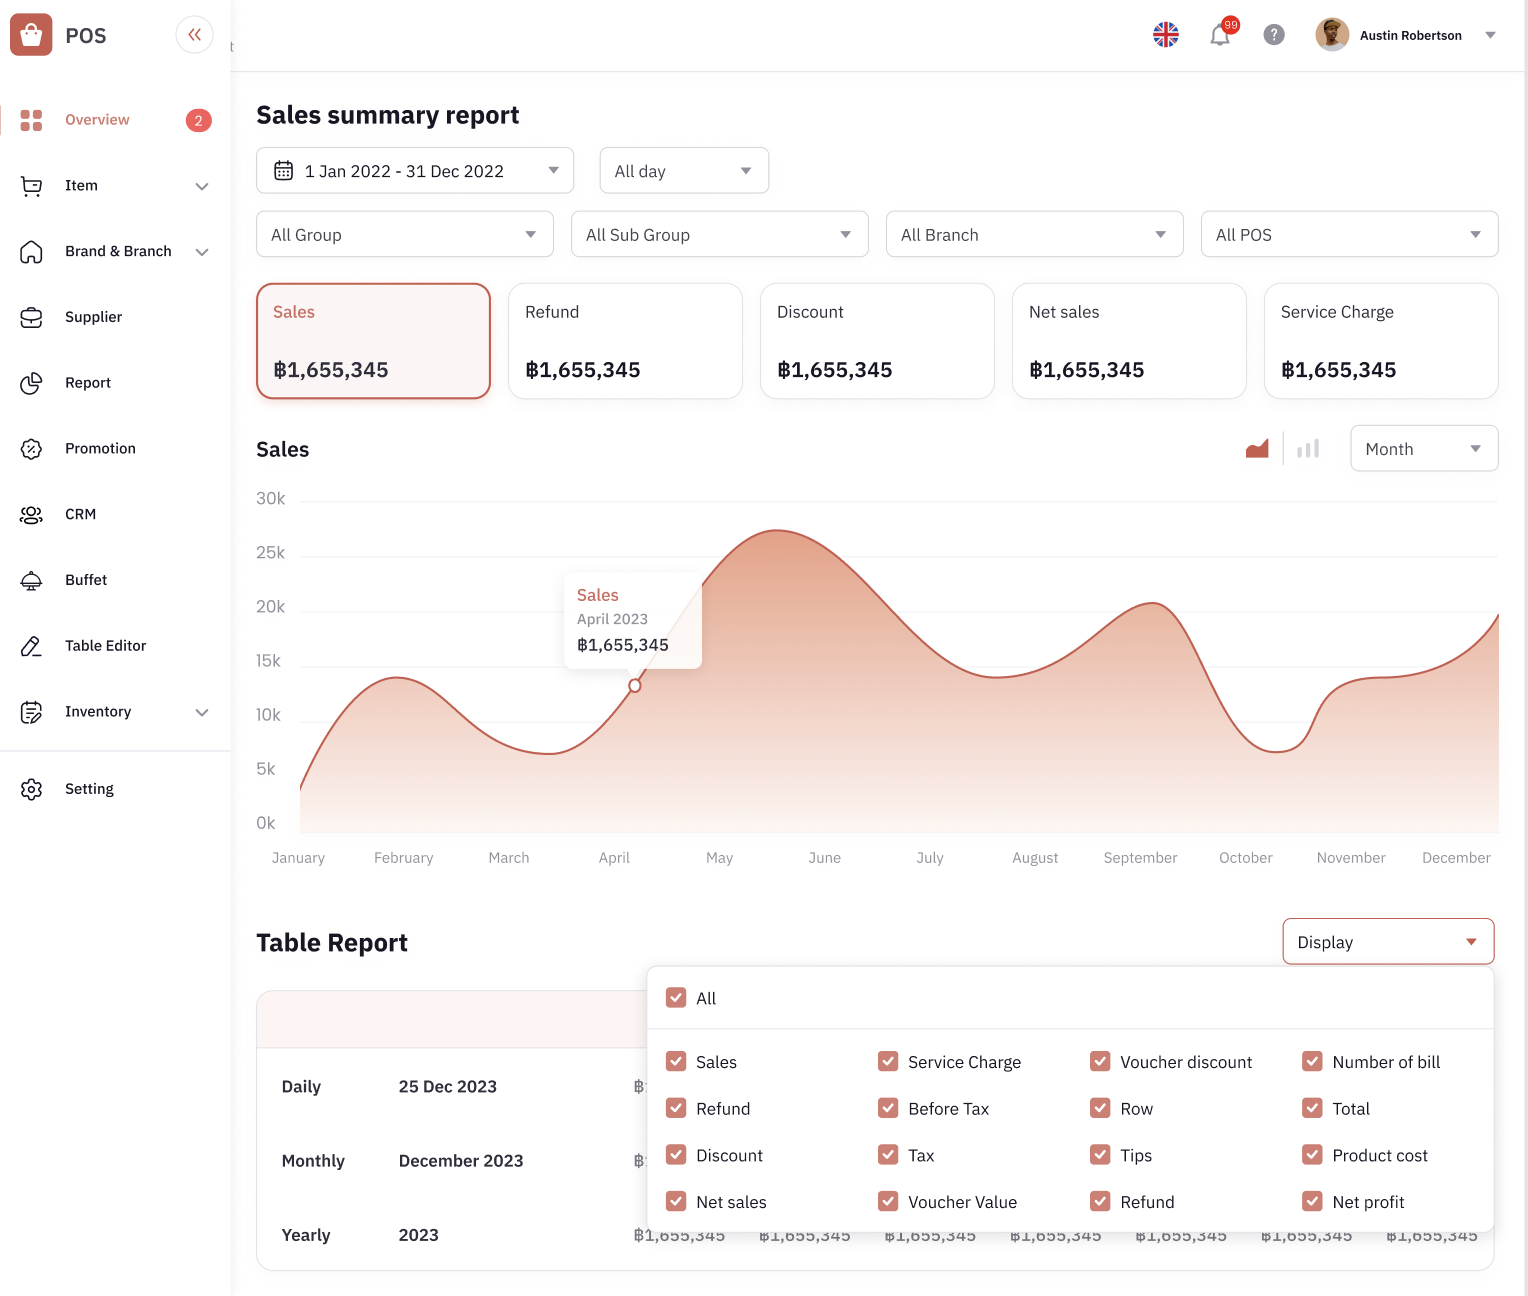
Task: Click the Table Editor pencil icon
Action: click(x=31, y=646)
